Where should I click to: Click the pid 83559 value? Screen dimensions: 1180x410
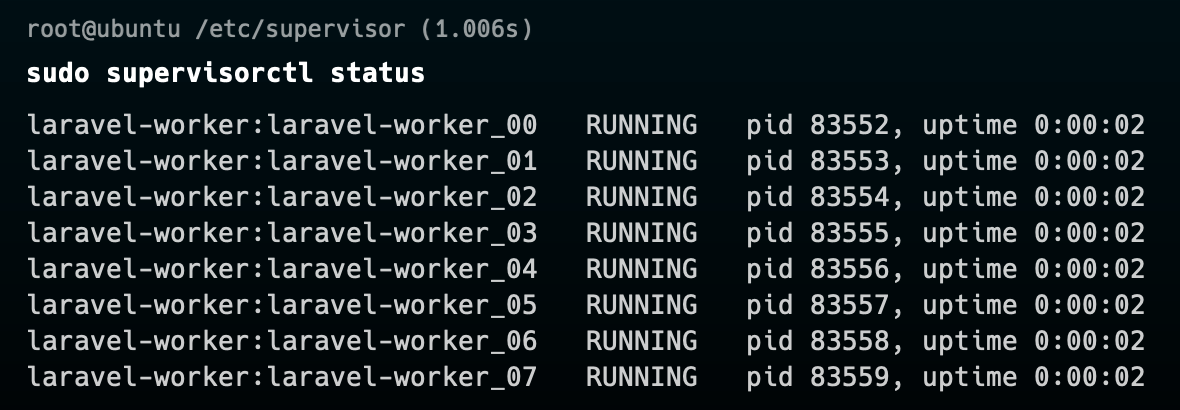(x=818, y=377)
